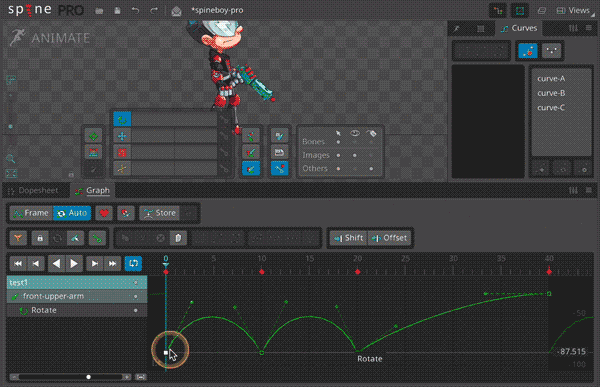Toggle the Local axis option (top compensation button)
Image resolution: width=600 pixels, height=387 pixels.
point(251,136)
